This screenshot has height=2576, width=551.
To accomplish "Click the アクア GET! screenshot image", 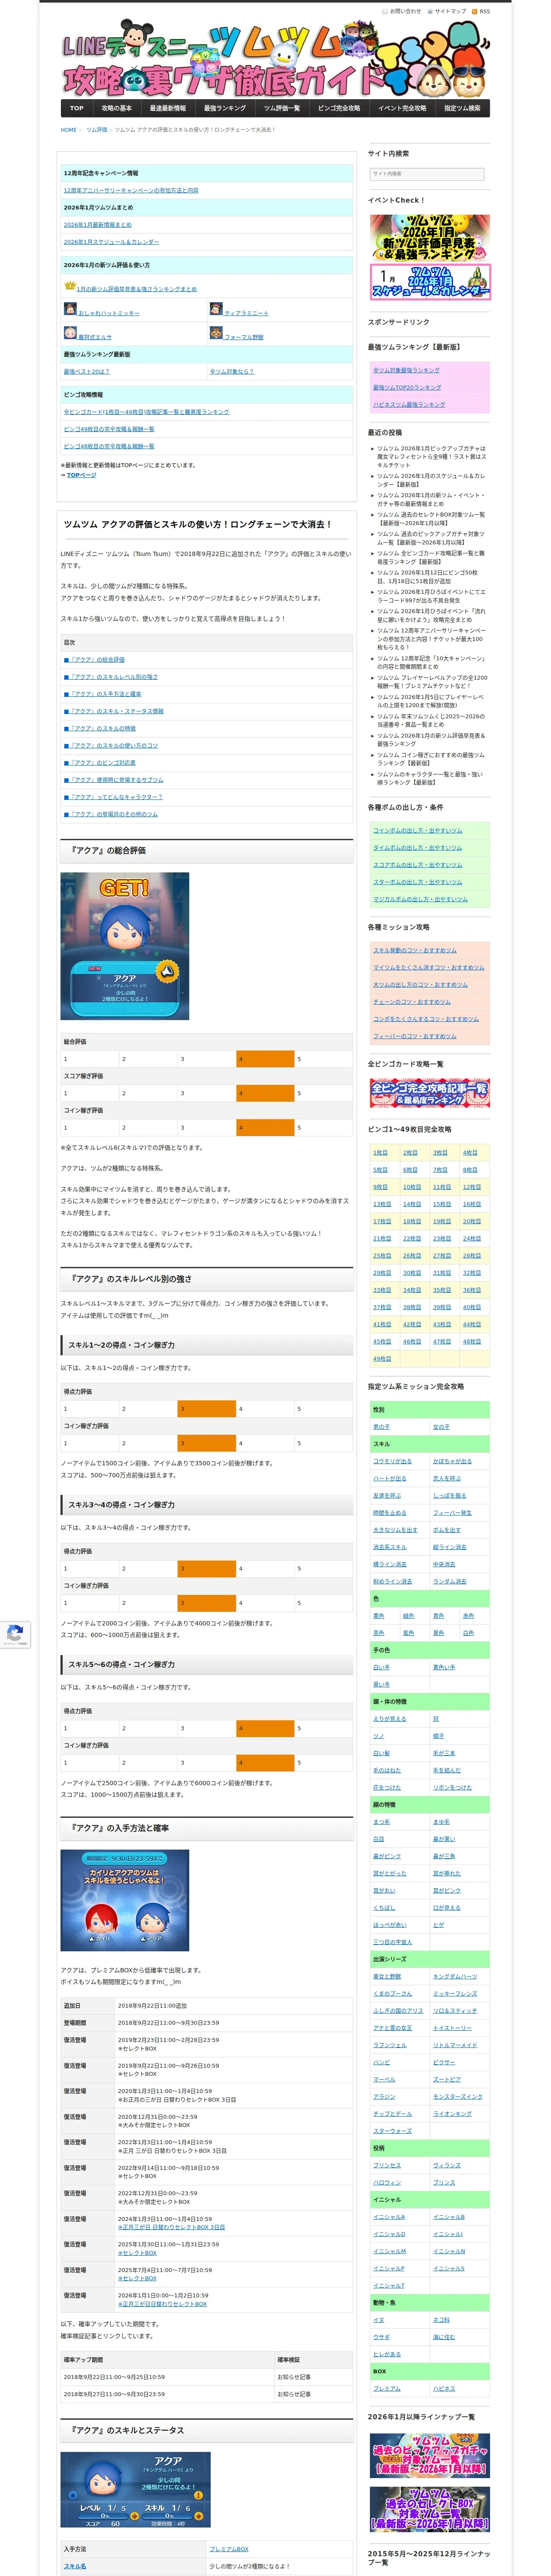I will click(x=125, y=946).
